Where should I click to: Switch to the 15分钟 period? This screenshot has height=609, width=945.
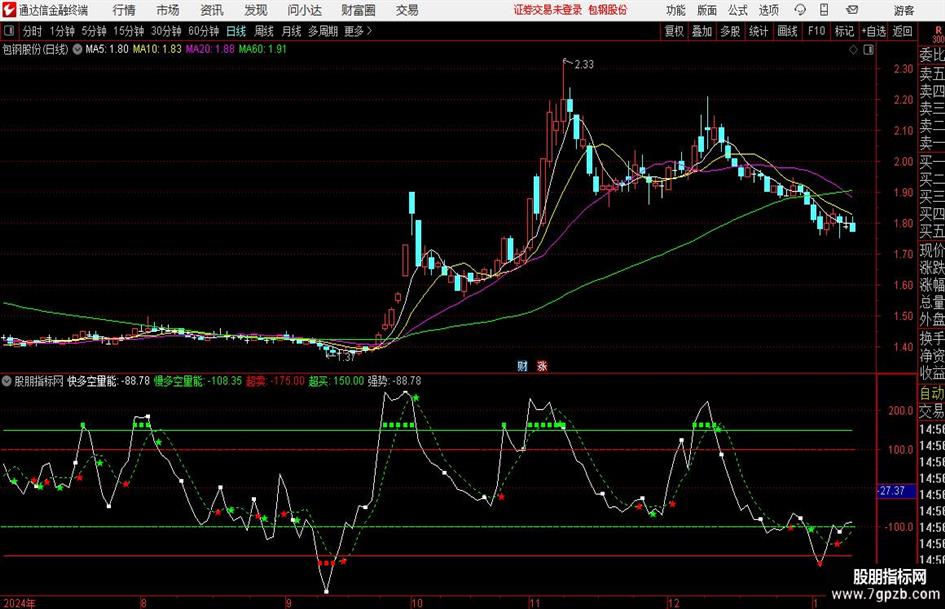tap(128, 31)
